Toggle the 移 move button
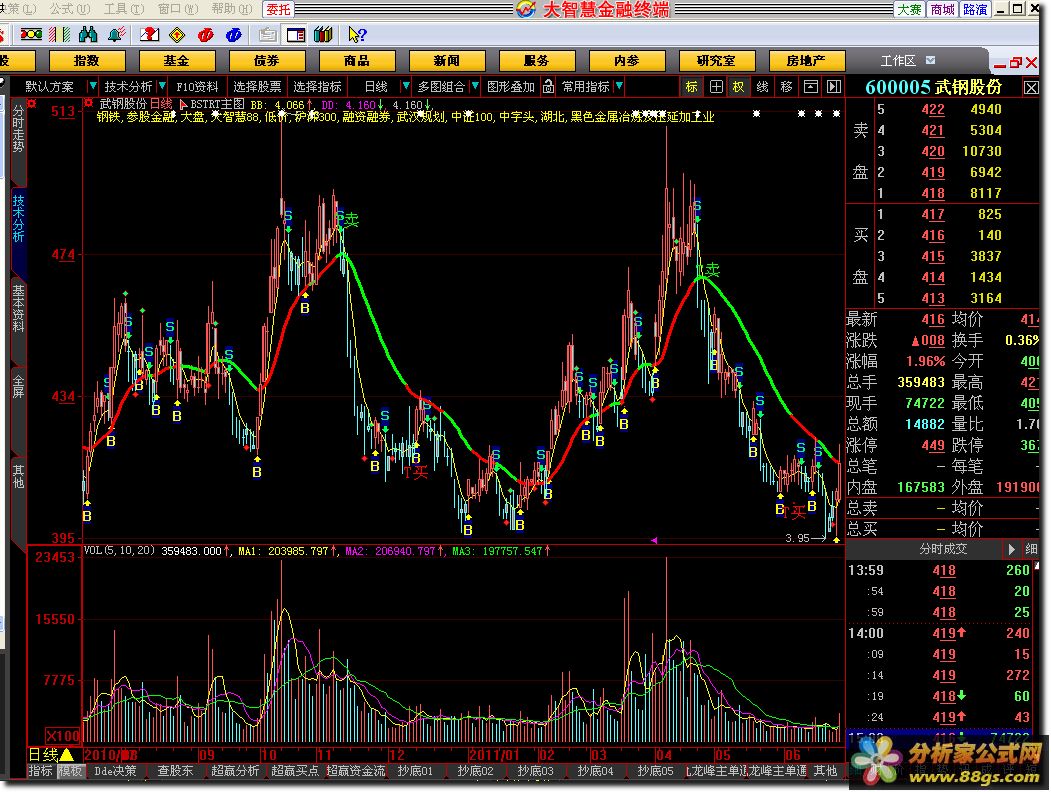1051x792 pixels. [x=787, y=86]
